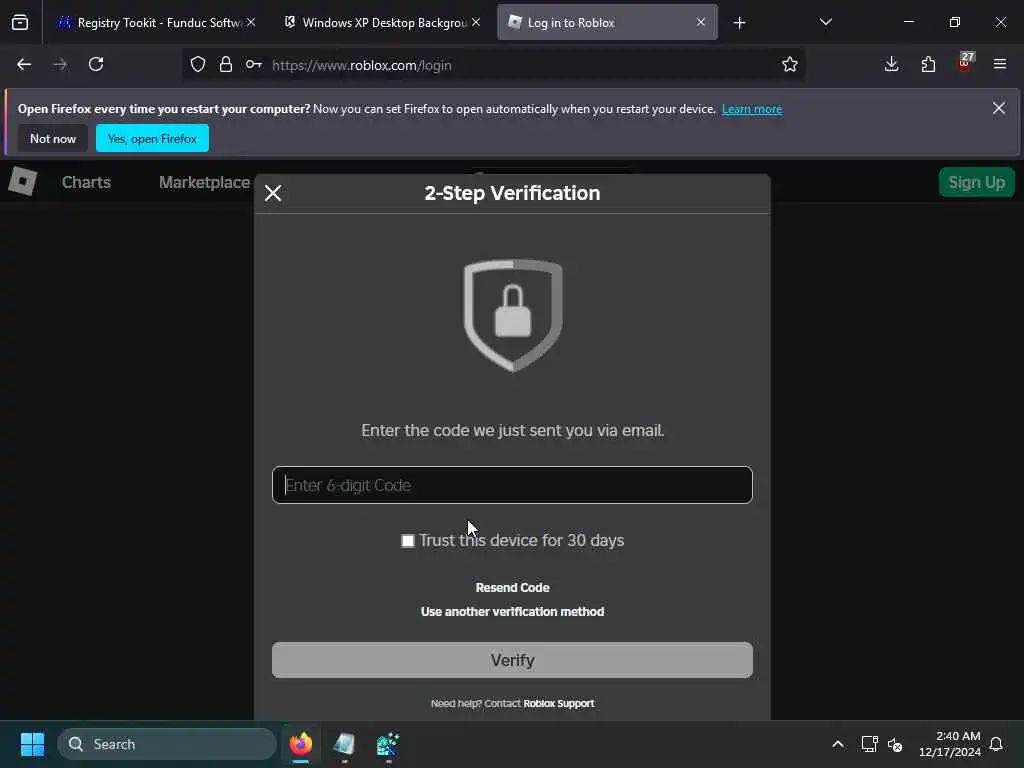Image resolution: width=1024 pixels, height=768 pixels.
Task: Open tracking protection shield in address bar
Action: tap(198, 65)
